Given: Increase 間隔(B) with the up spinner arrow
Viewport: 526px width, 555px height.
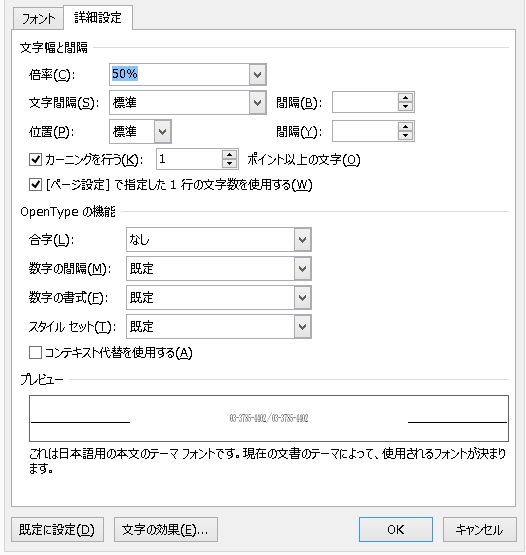Looking at the screenshot, I should coord(405,98).
